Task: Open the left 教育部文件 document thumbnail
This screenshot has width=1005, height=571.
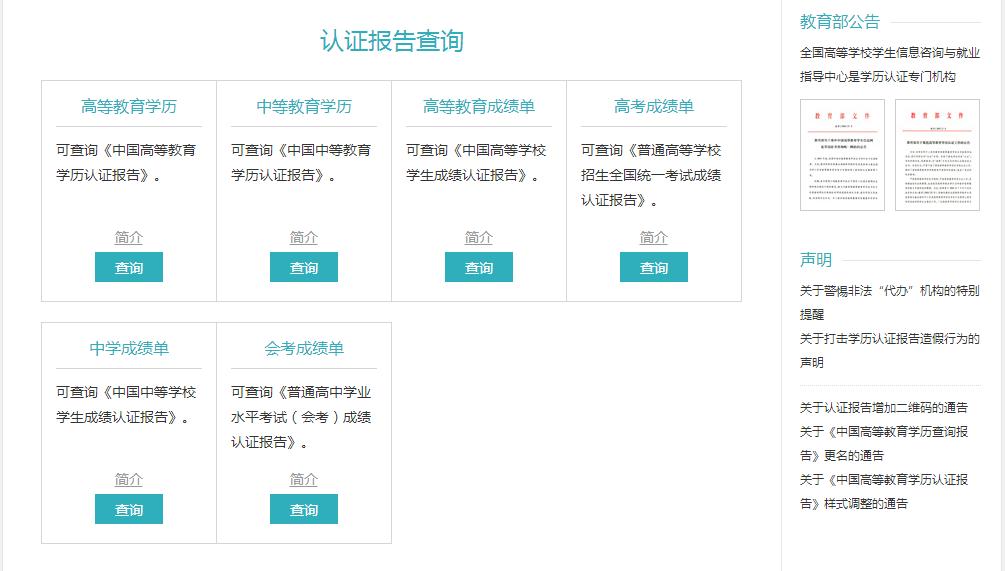Action: (x=842, y=155)
